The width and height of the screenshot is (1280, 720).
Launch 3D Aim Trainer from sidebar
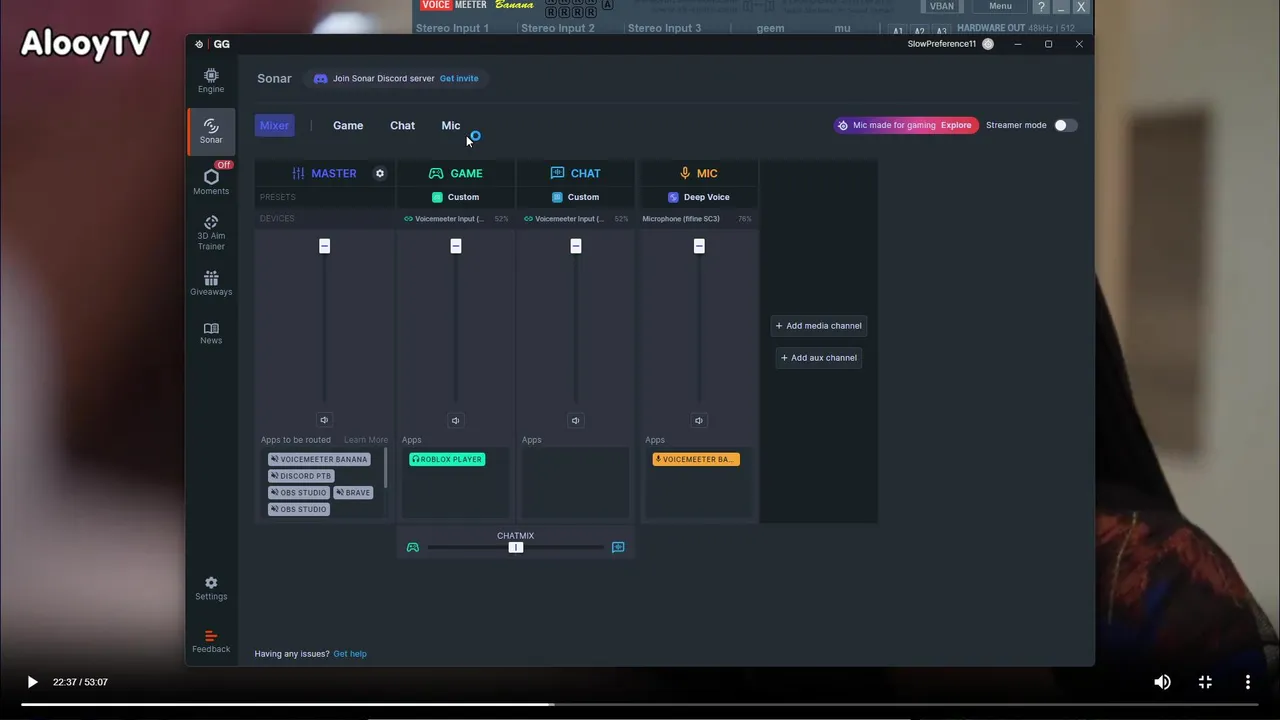pyautogui.click(x=211, y=233)
